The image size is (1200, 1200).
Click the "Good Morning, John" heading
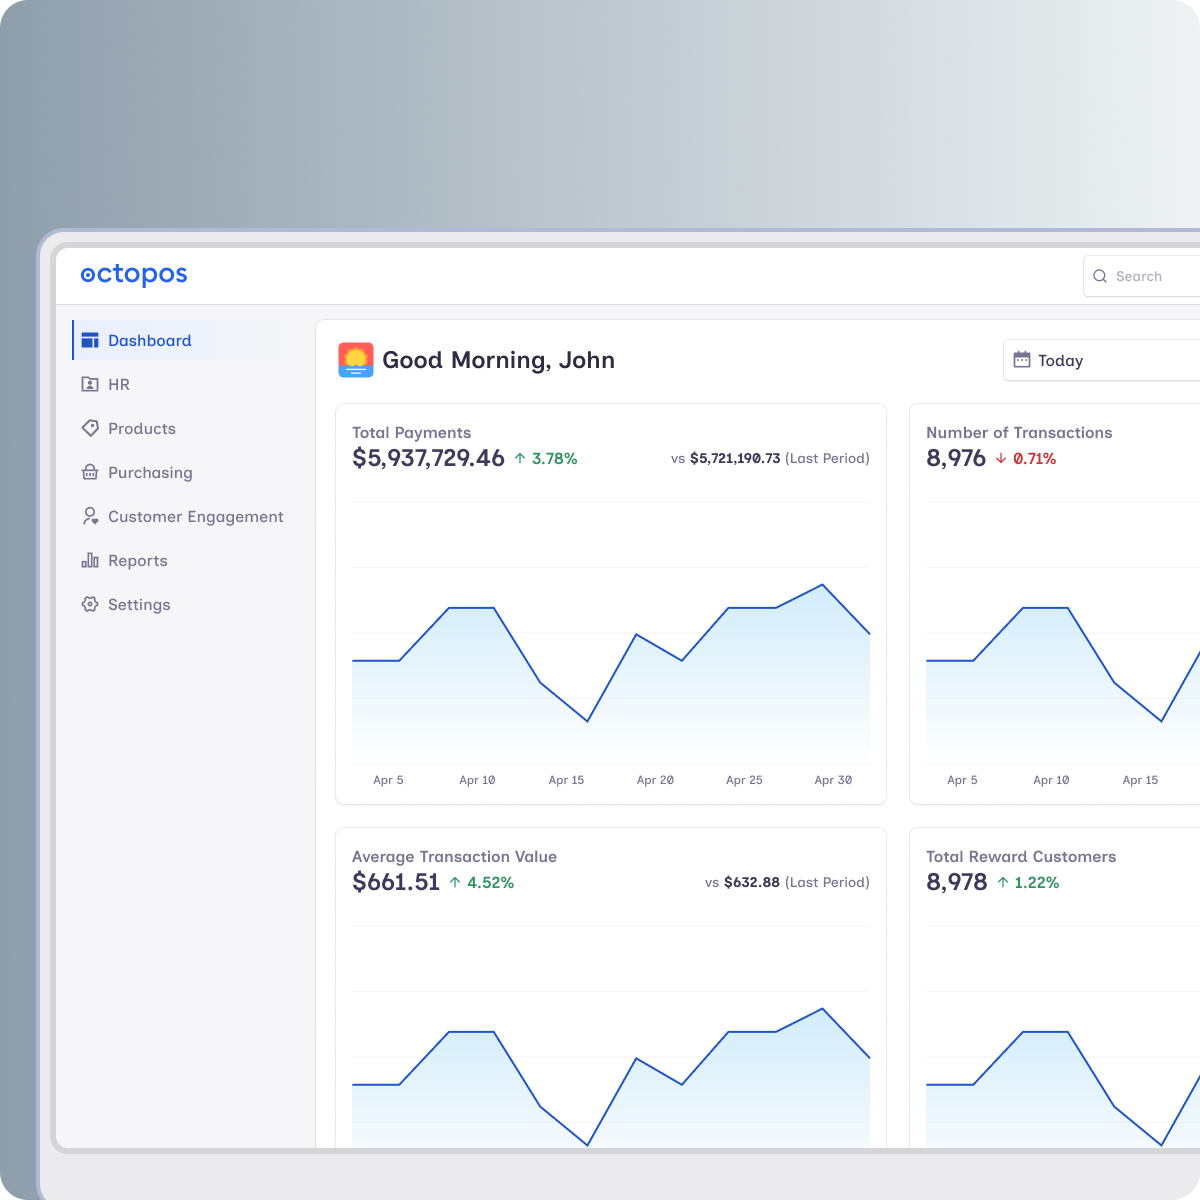coord(498,360)
